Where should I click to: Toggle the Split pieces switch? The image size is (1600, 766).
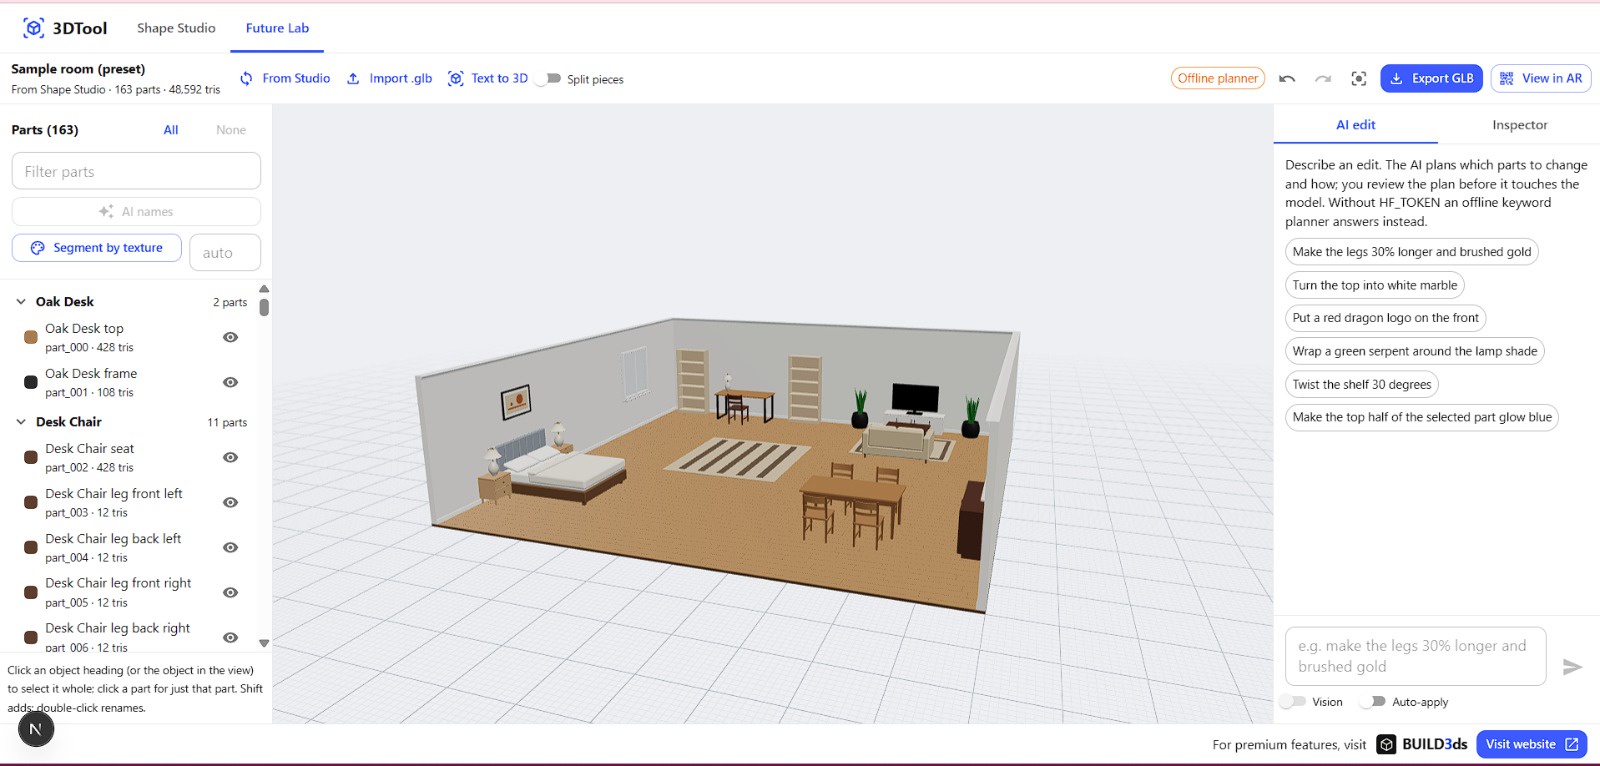[548, 79]
